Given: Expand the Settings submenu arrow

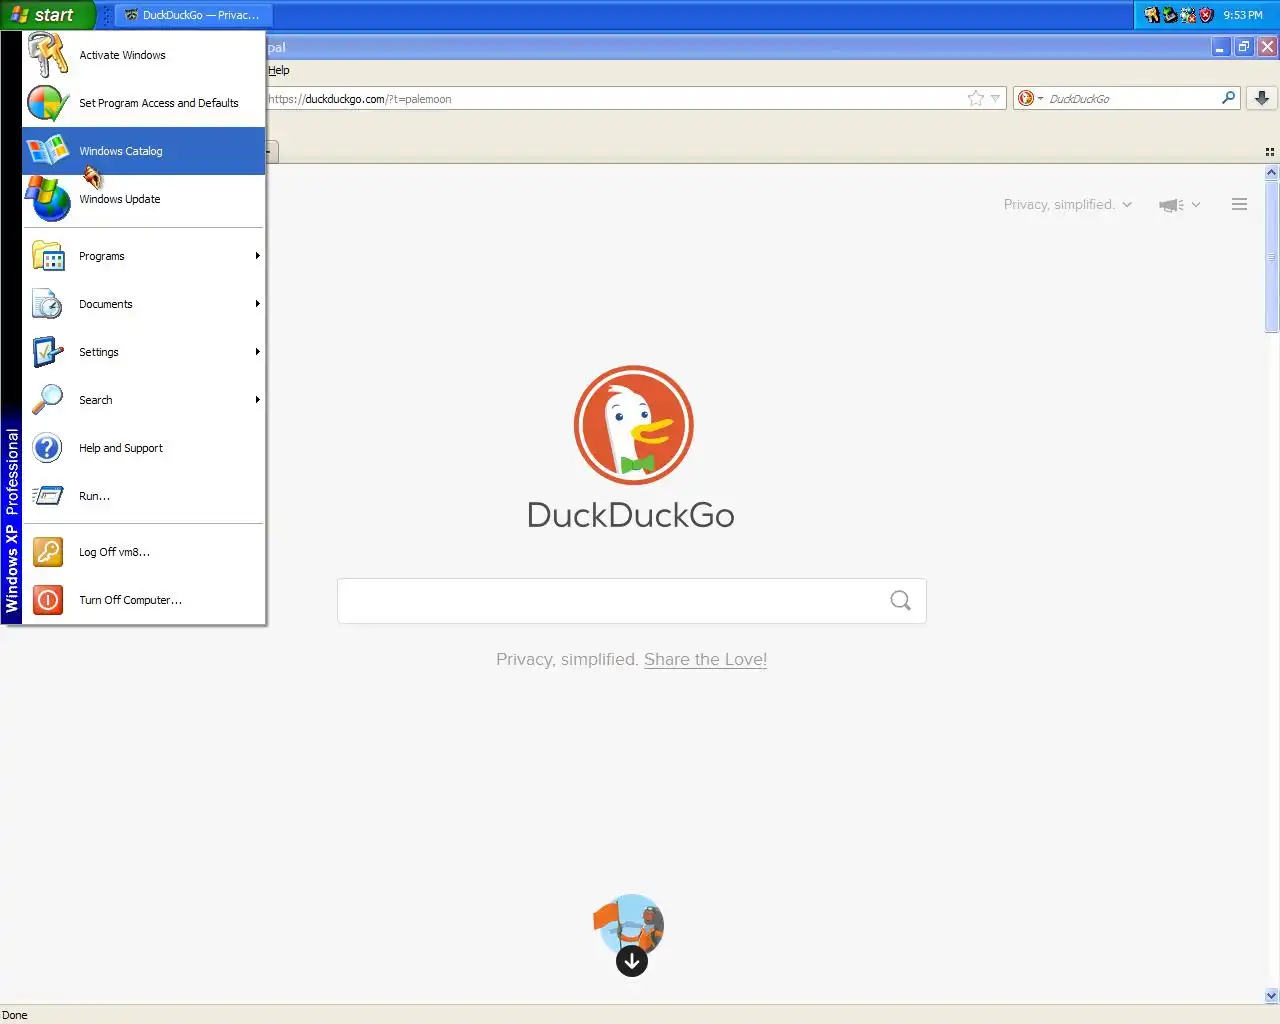Looking at the screenshot, I should coord(257,352).
